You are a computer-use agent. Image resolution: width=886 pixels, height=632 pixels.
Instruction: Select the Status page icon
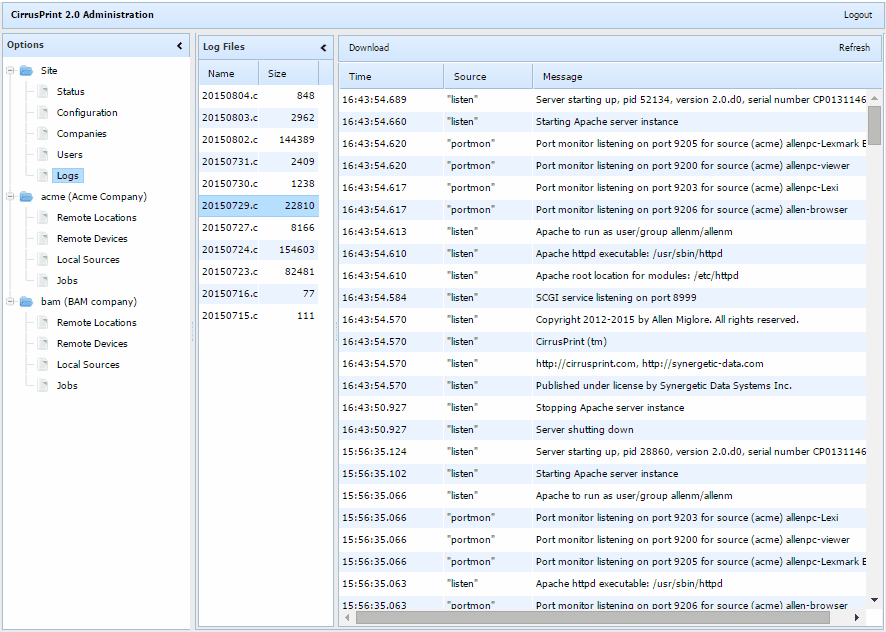tap(42, 91)
